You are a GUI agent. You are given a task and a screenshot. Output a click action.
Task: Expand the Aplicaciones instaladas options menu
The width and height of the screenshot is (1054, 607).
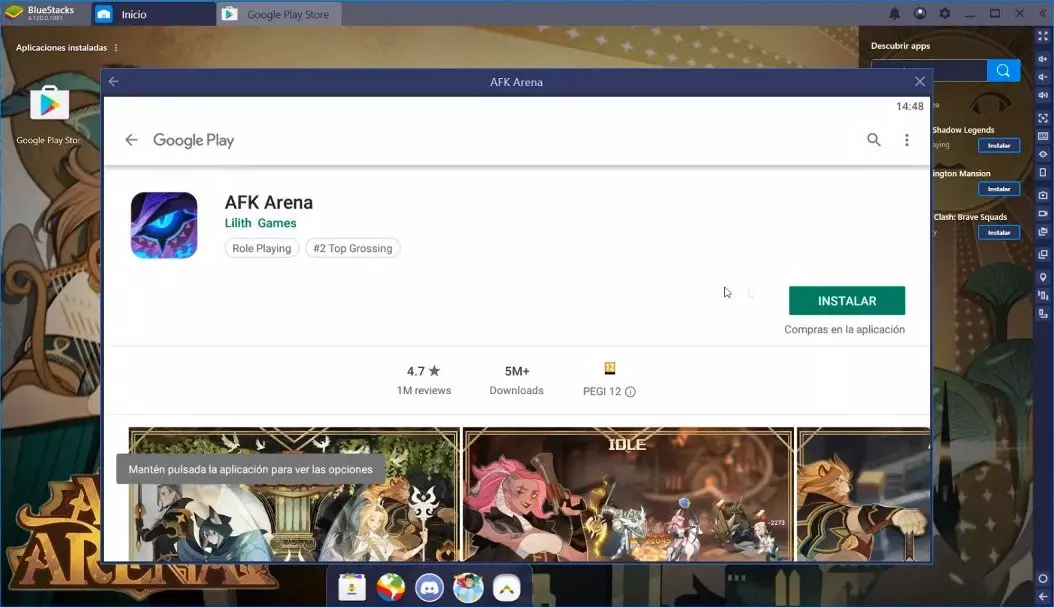[116, 47]
